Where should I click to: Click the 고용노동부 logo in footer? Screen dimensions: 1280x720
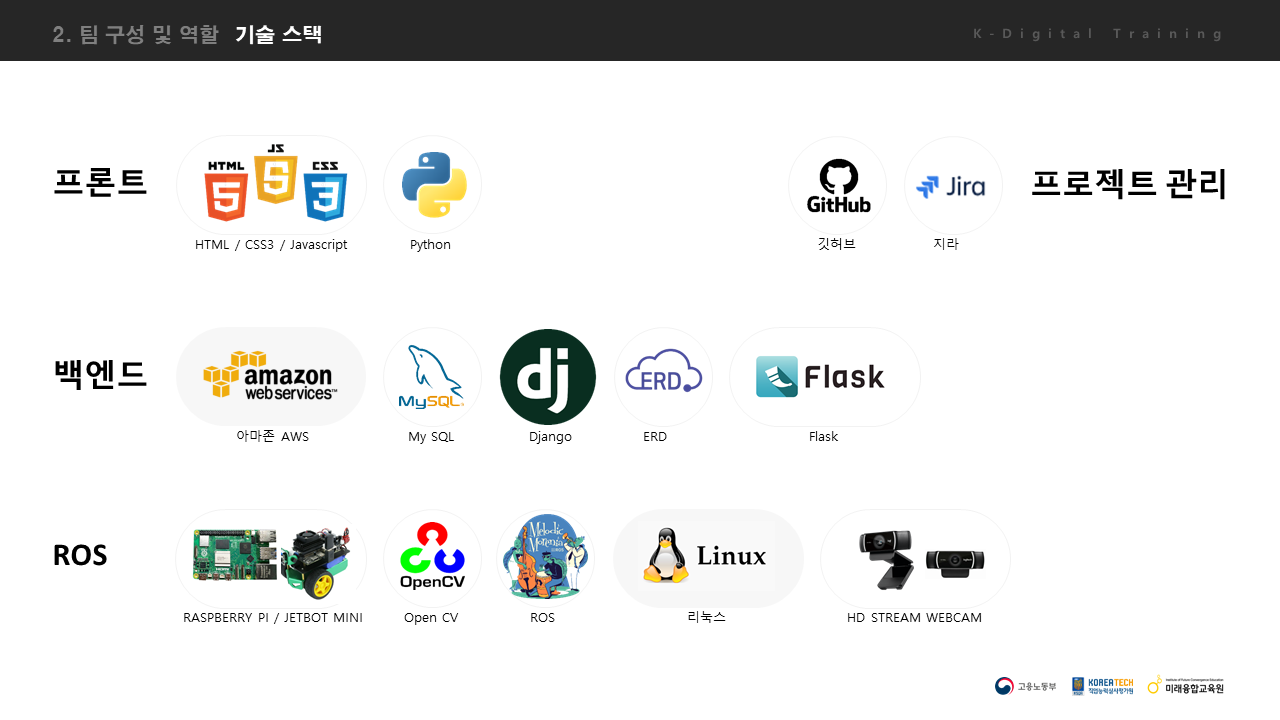click(x=1025, y=686)
